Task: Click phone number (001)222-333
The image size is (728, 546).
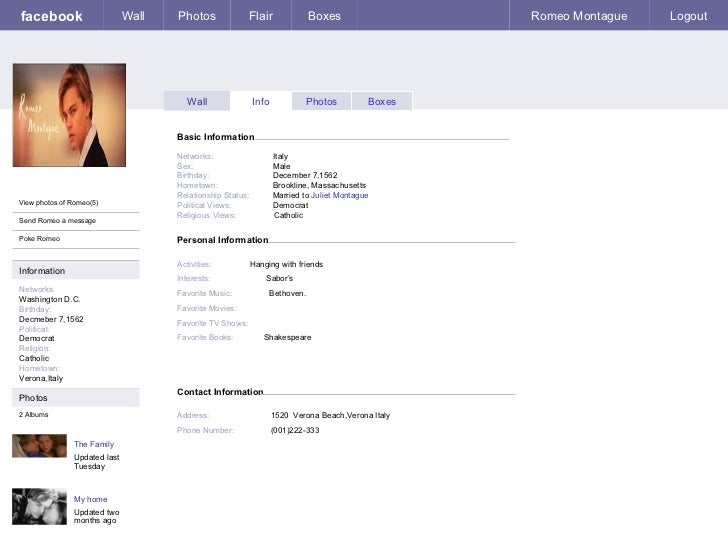Action: (x=295, y=430)
